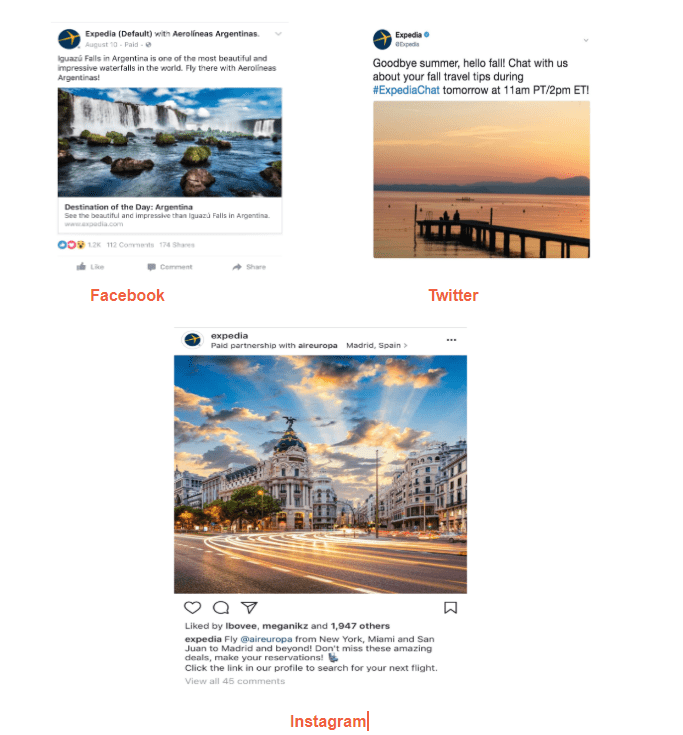Share the Facebook Argentina post

coord(249,267)
